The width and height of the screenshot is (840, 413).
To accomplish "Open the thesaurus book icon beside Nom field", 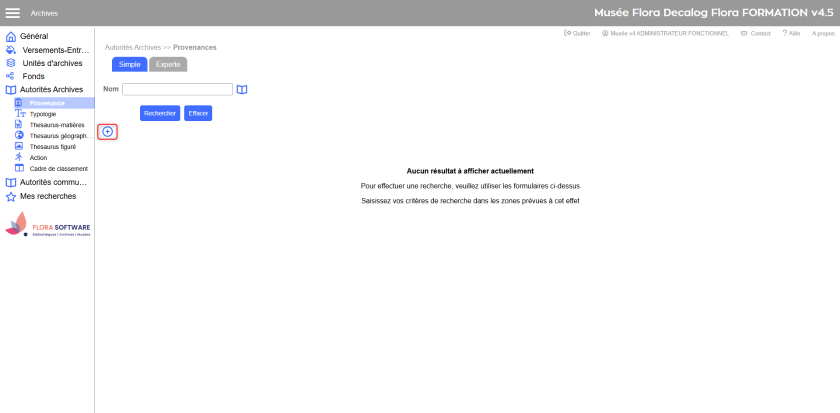I will pos(242,90).
